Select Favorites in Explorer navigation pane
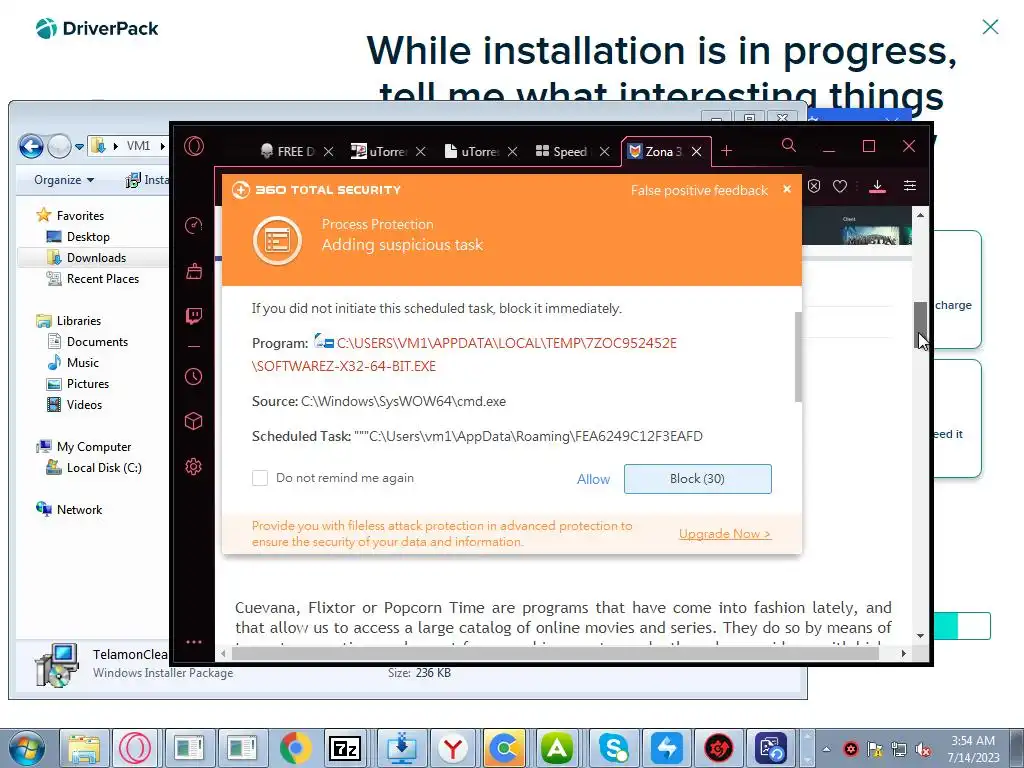Viewport: 1024px width, 768px height. click(80, 216)
